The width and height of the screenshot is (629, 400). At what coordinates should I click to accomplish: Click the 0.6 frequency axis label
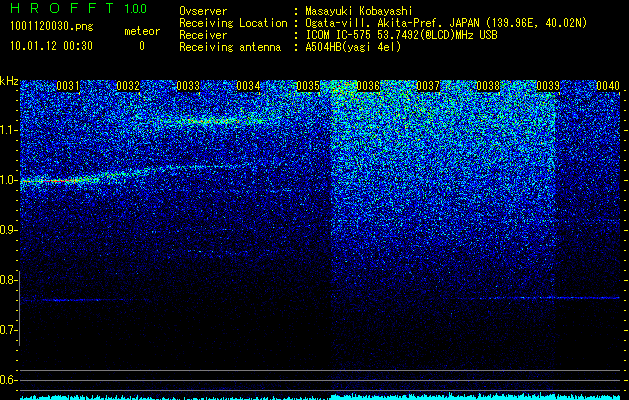[9, 380]
